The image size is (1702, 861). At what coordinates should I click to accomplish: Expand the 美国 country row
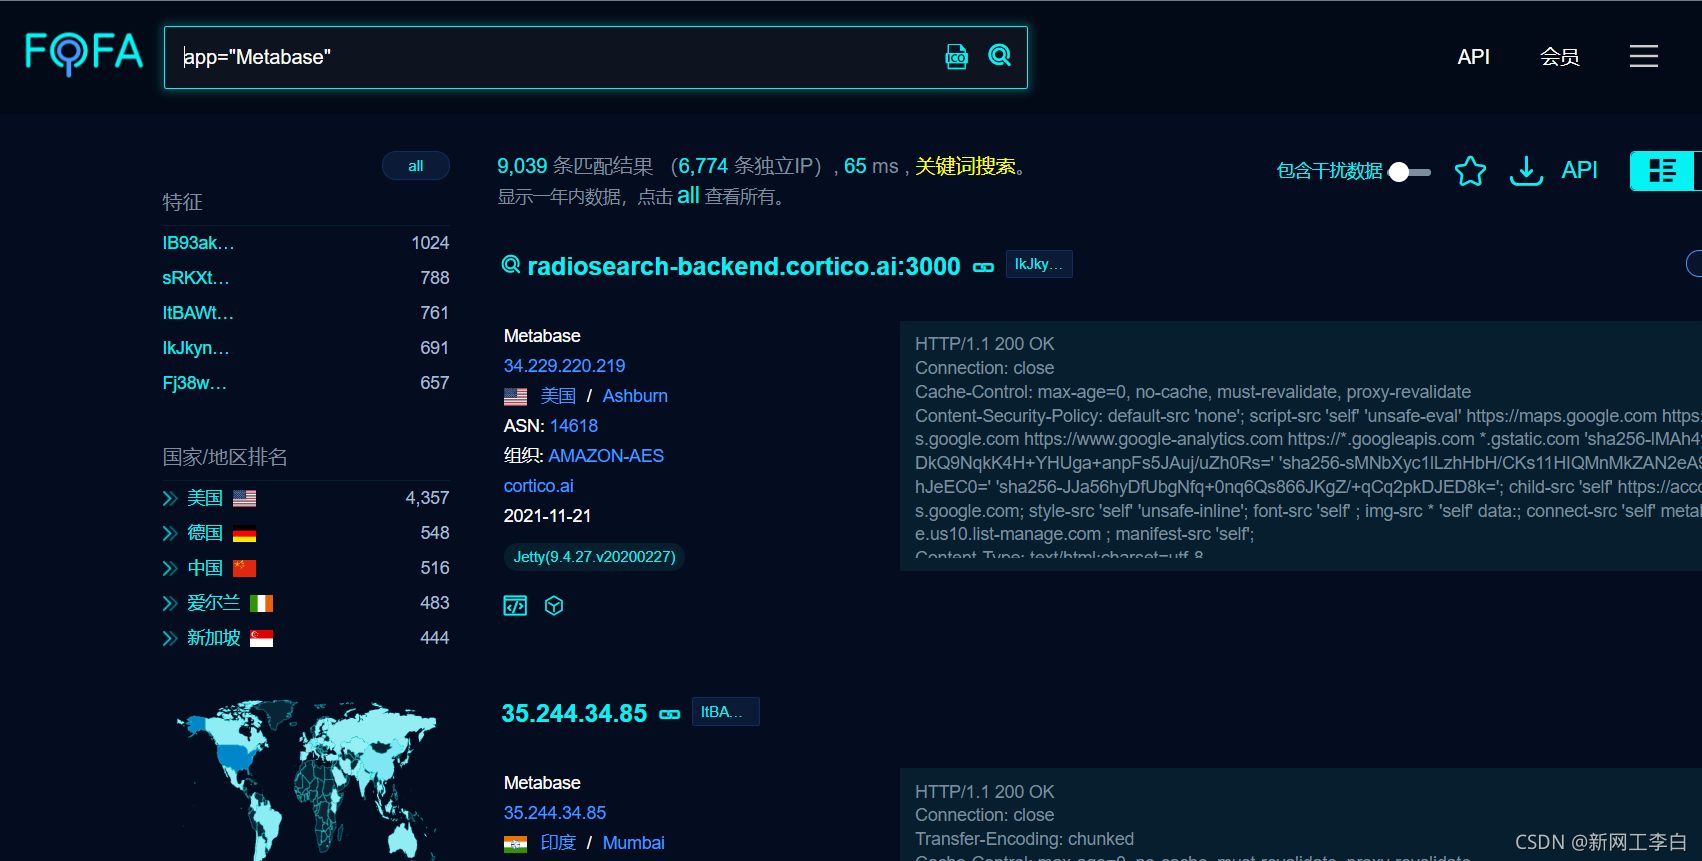170,498
